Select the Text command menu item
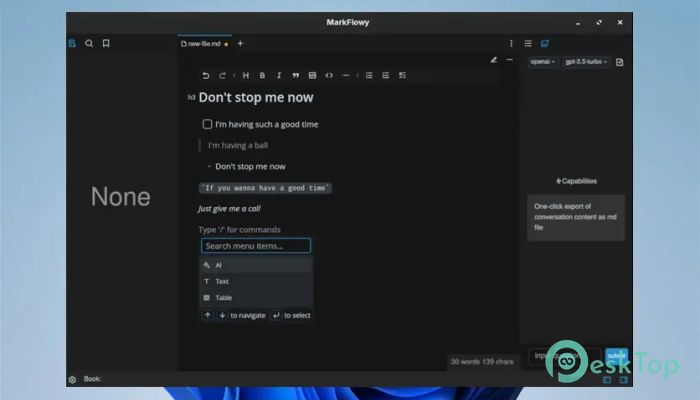 pyautogui.click(x=256, y=281)
